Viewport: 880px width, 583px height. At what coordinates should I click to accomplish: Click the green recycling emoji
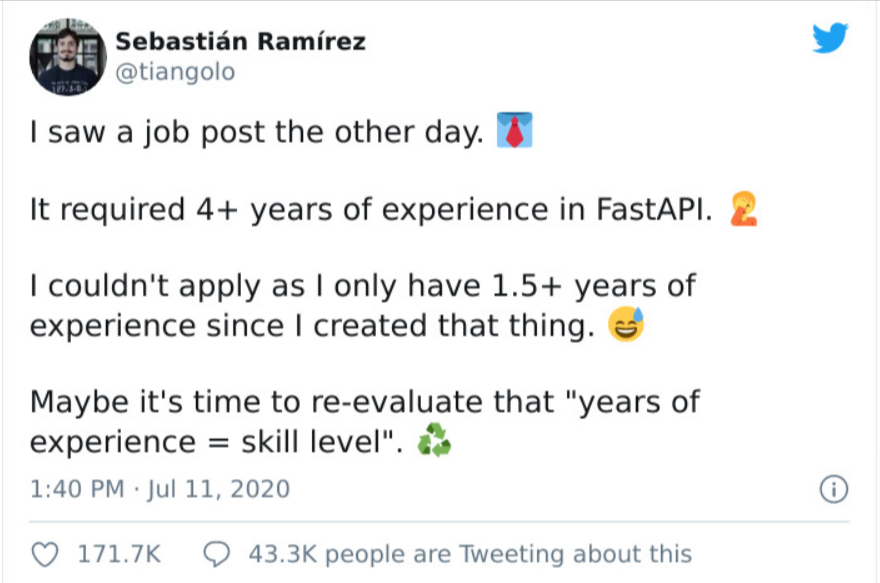434,441
